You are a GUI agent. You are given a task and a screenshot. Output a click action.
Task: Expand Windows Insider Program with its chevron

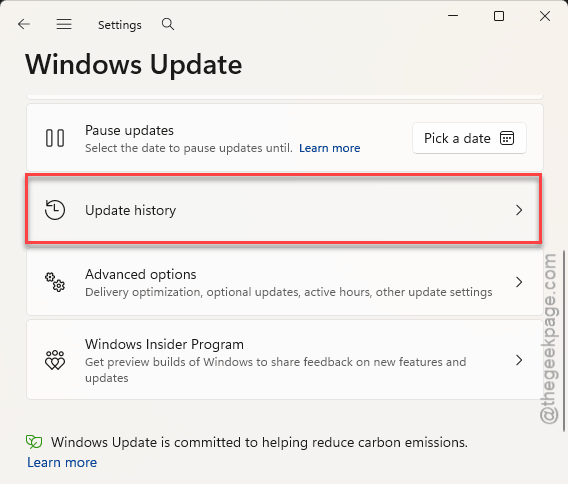point(519,360)
